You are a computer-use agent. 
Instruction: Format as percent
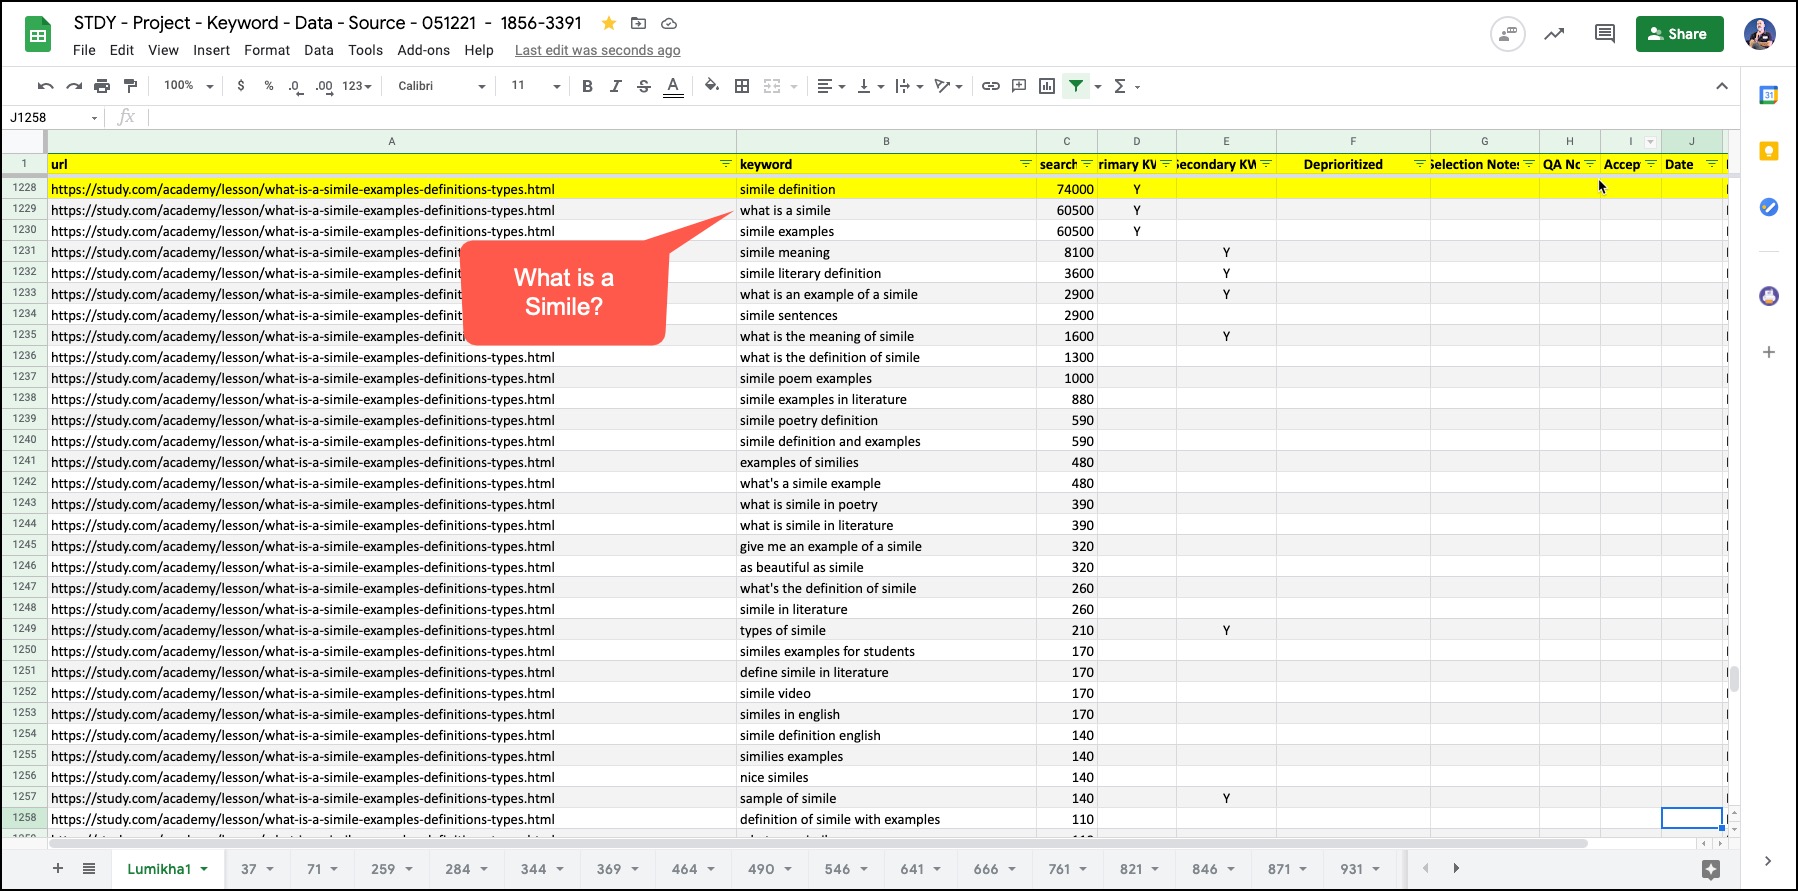[x=269, y=86]
